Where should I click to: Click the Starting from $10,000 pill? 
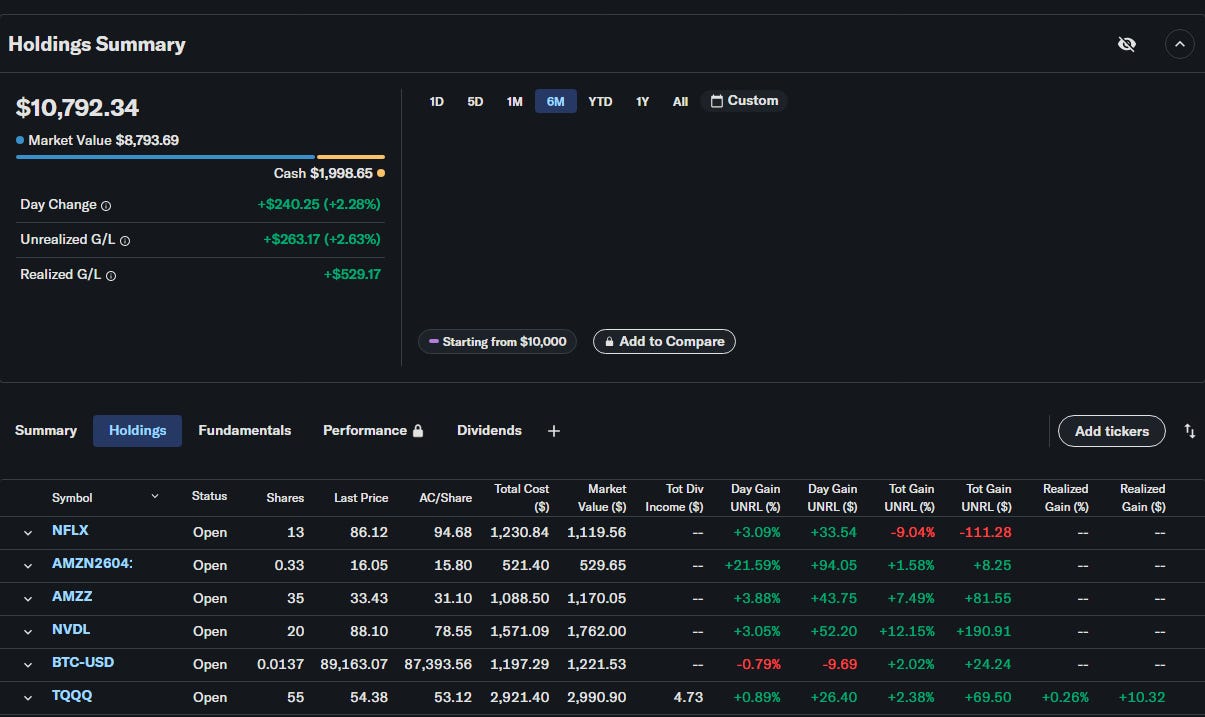point(497,342)
